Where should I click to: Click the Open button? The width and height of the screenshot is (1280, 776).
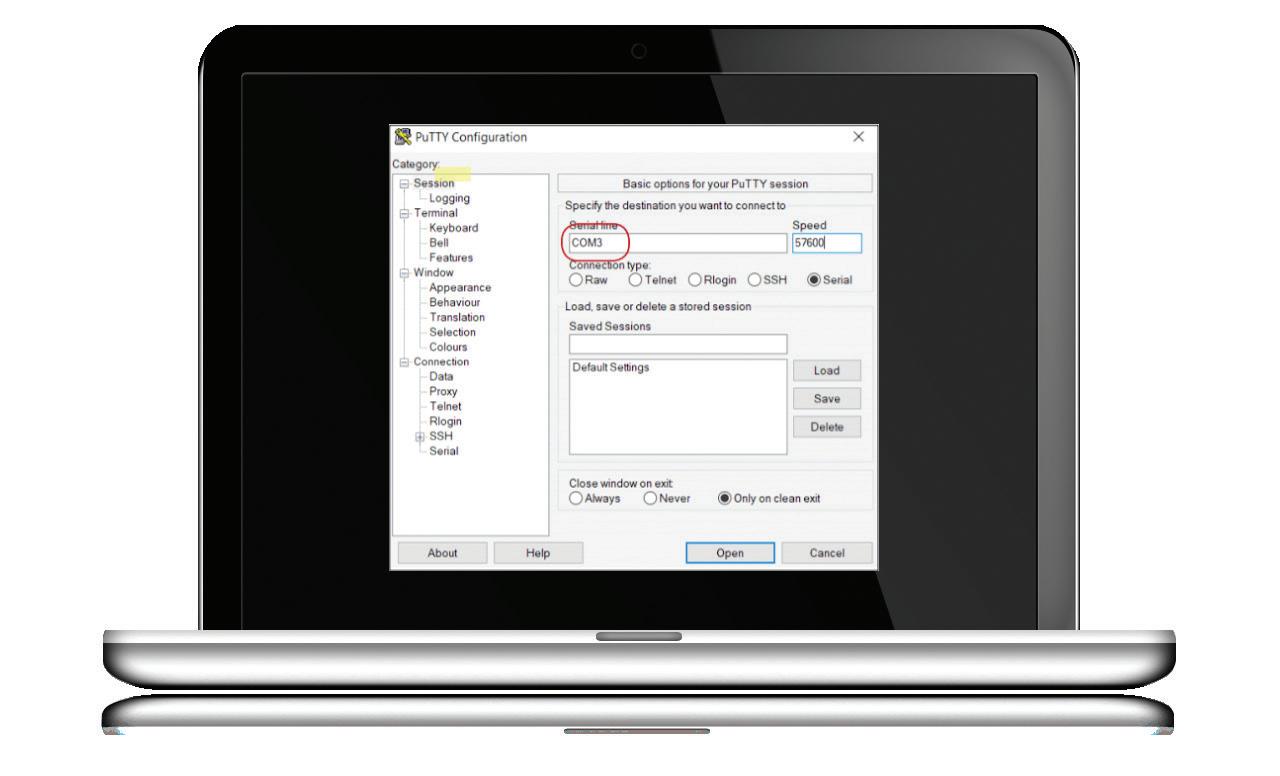click(x=730, y=553)
